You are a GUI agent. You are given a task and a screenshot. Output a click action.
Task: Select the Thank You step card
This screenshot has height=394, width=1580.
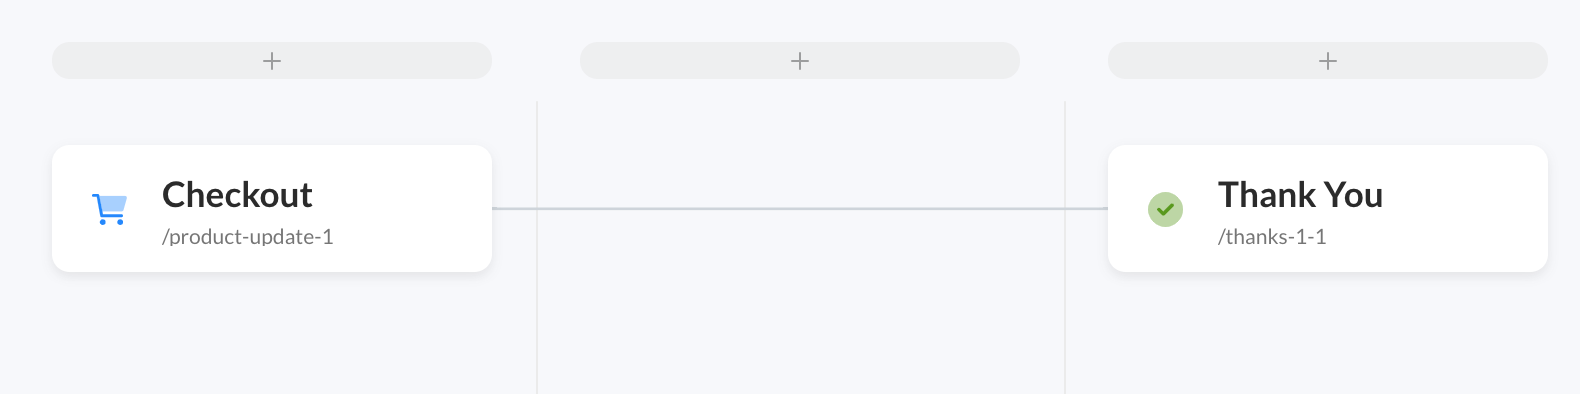pos(1328,208)
